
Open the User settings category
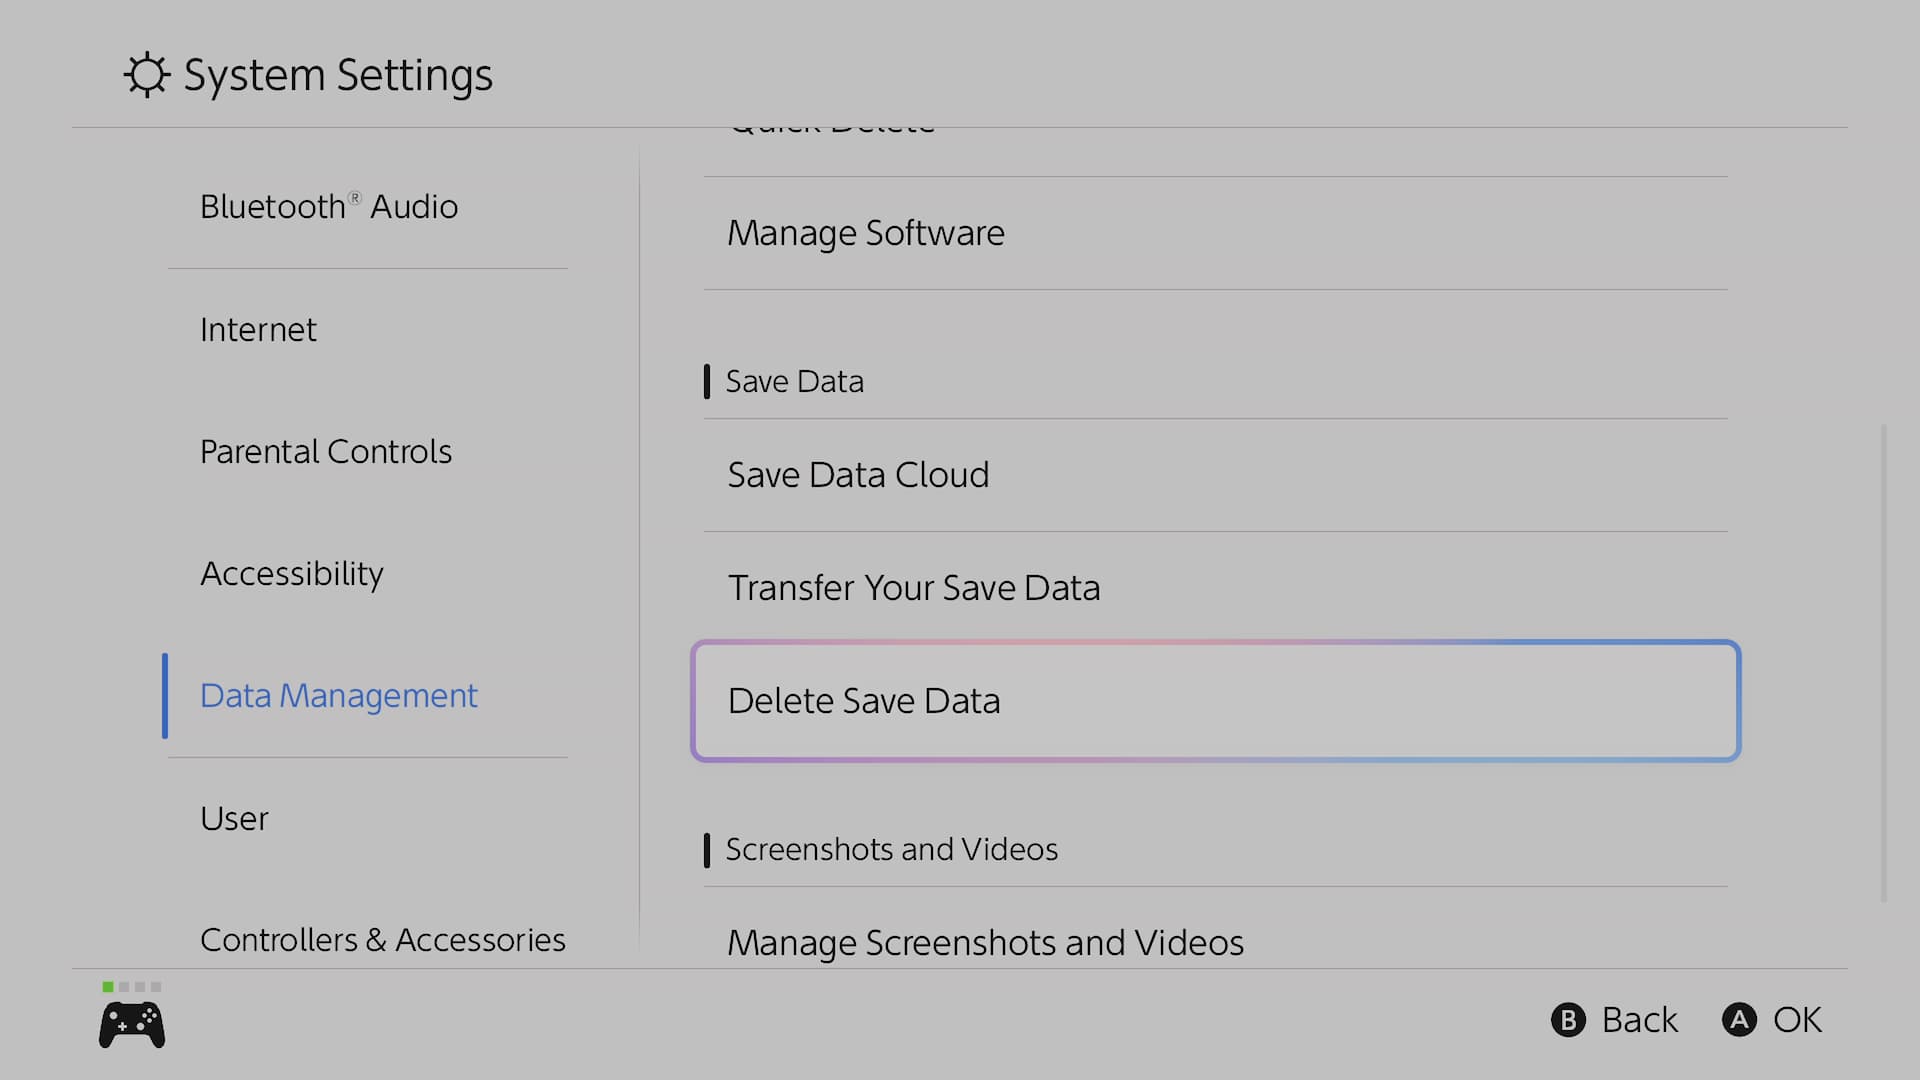point(234,819)
